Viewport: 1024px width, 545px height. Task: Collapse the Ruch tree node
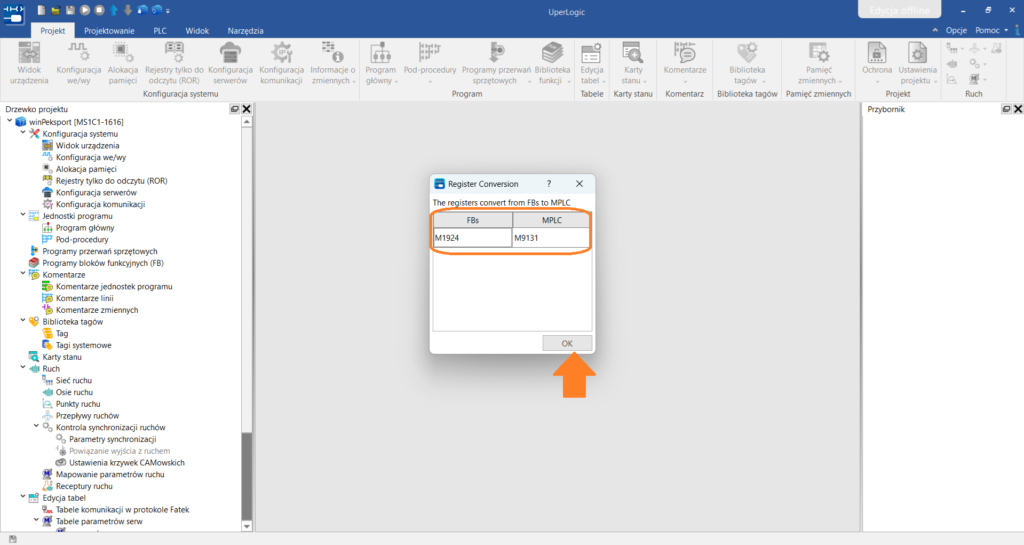[23, 368]
